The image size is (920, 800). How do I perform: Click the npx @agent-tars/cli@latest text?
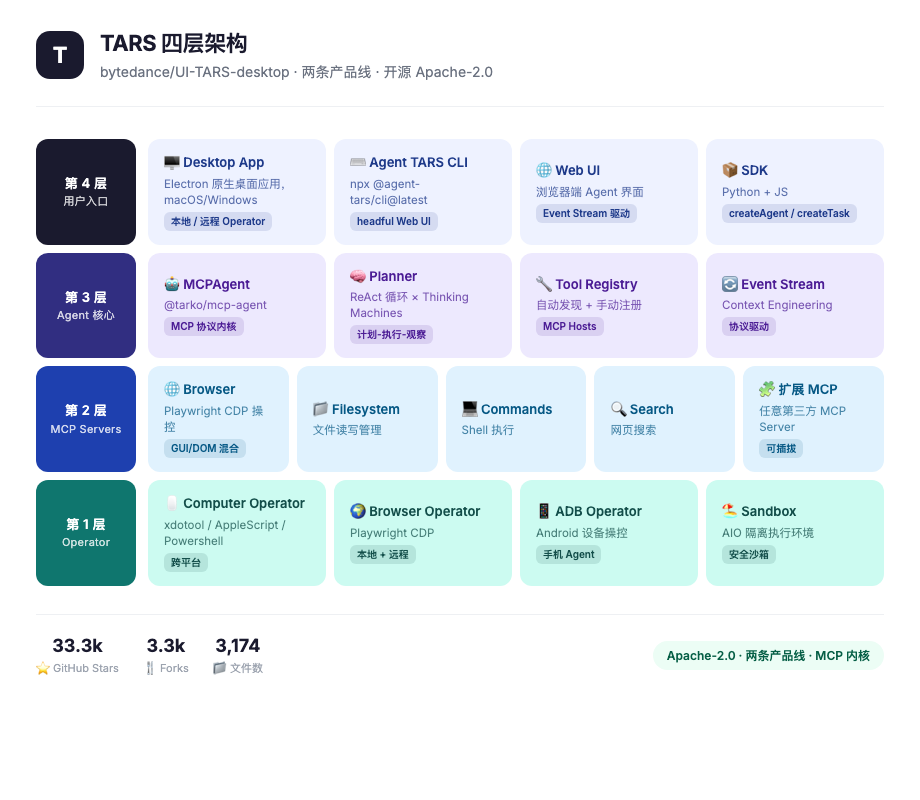pyautogui.click(x=389, y=193)
